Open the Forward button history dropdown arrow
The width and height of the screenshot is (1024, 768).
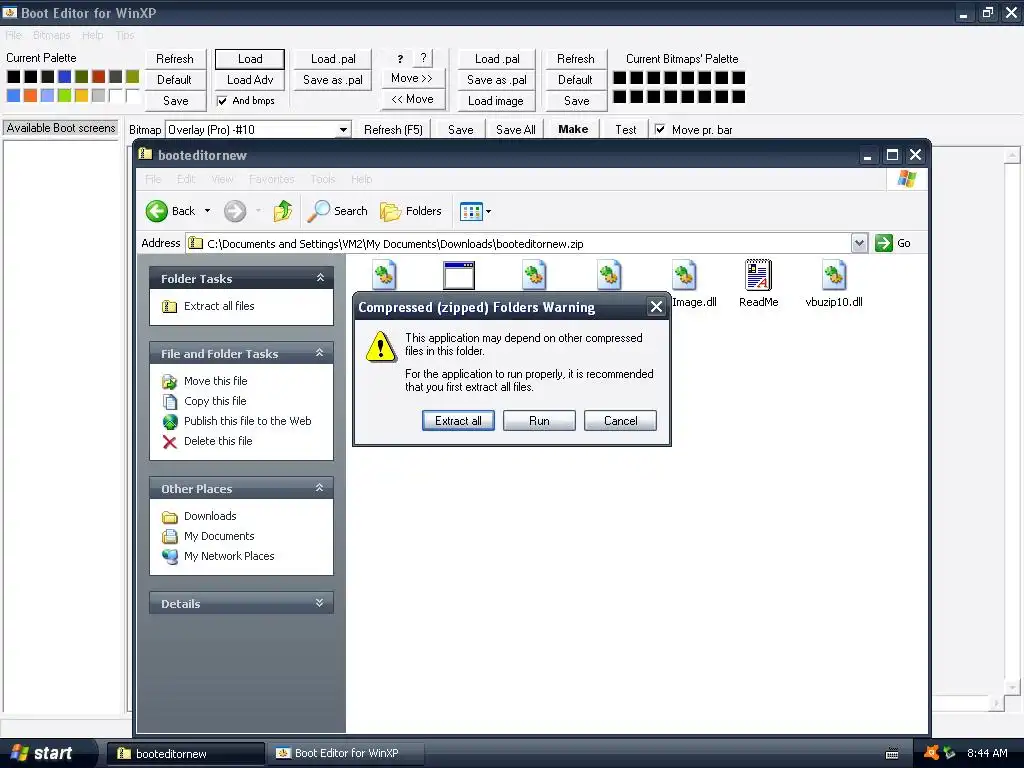259,211
